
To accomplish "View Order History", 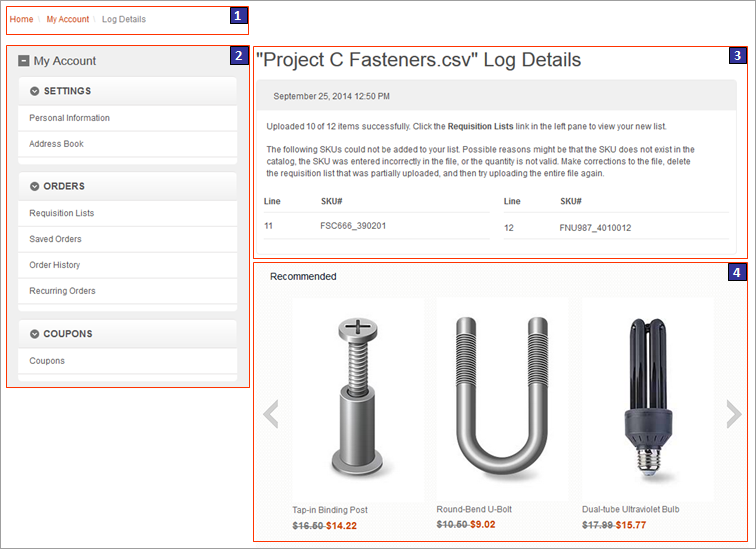I will [55, 265].
